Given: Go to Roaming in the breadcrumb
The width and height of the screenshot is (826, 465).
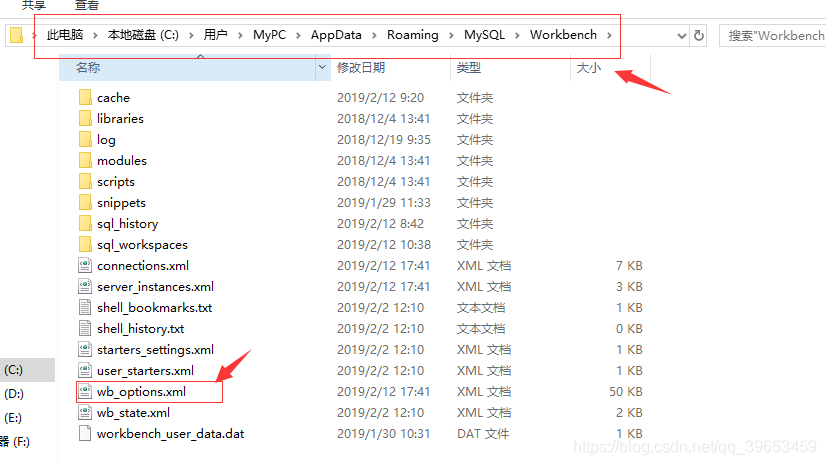Looking at the screenshot, I should click(412, 35).
